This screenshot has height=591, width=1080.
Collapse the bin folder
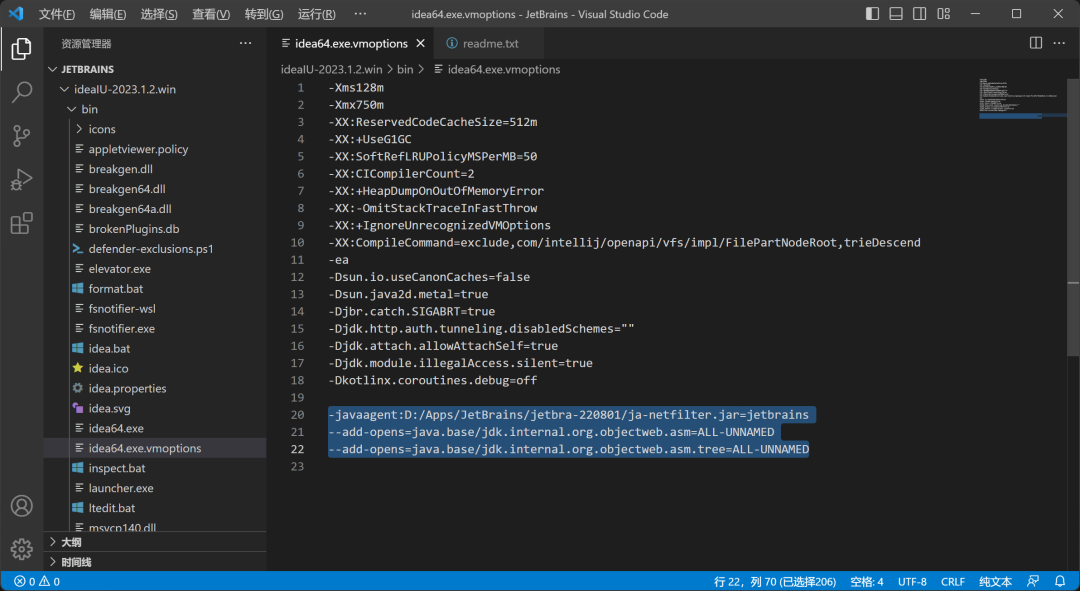[155, 109]
